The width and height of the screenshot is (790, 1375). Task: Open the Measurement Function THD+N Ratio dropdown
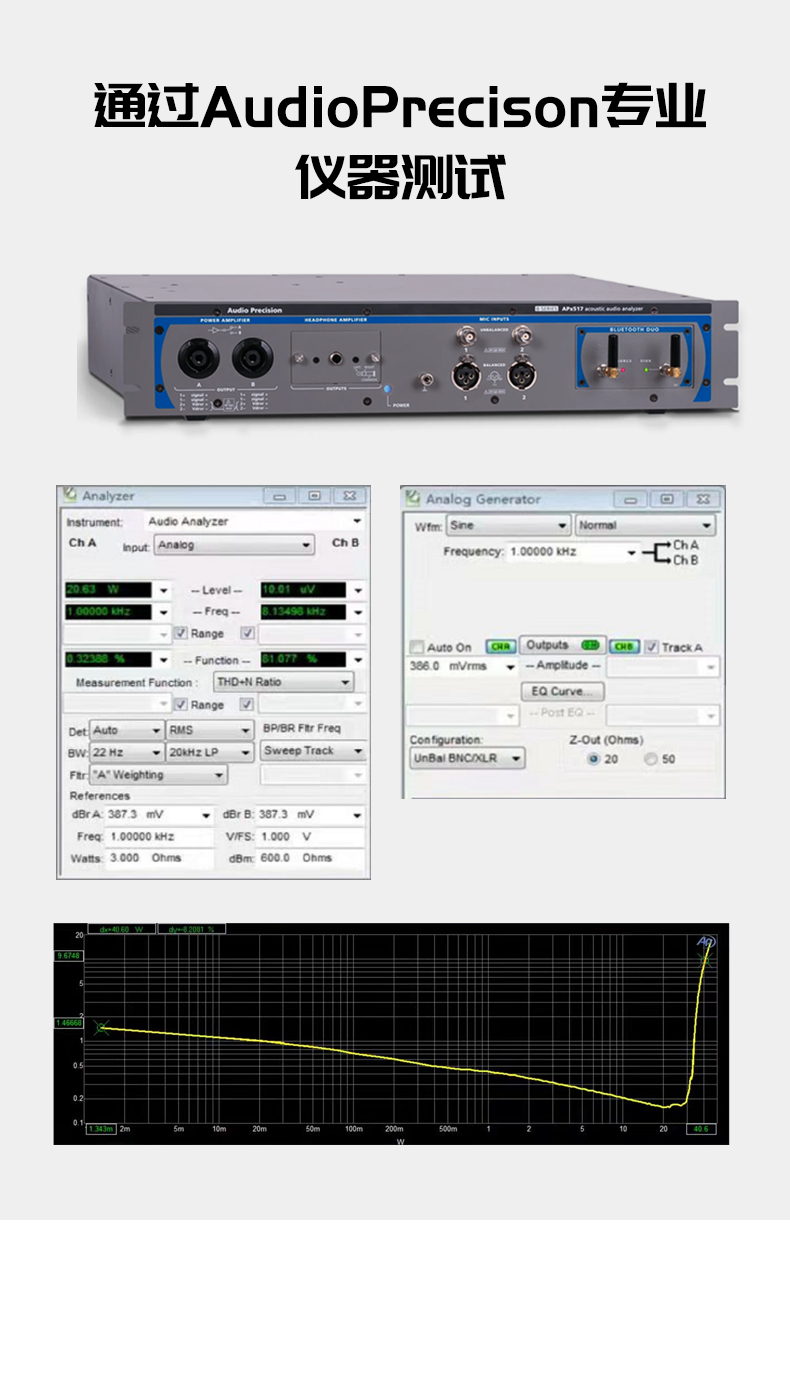pos(284,682)
